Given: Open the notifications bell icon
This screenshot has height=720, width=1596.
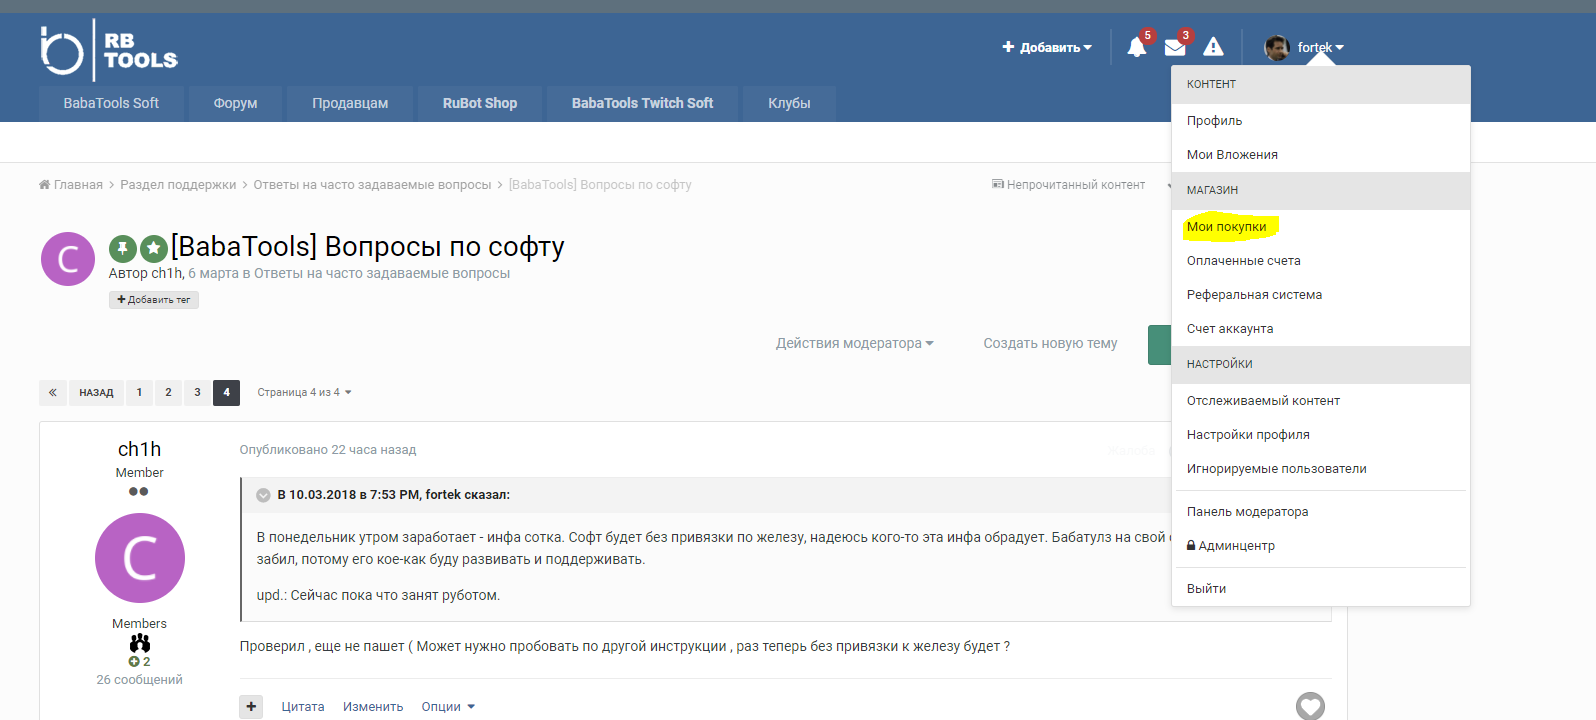Looking at the screenshot, I should click(x=1136, y=47).
